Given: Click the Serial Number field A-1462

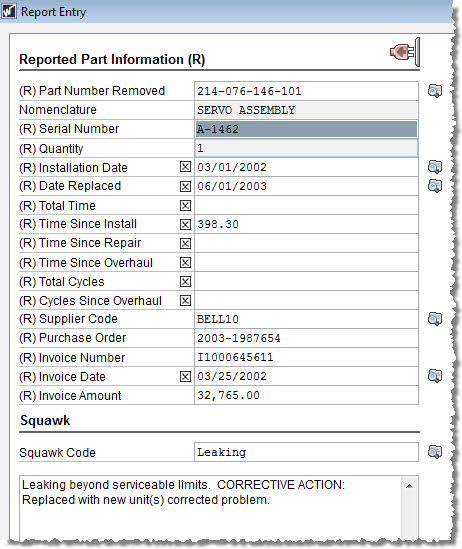Looking at the screenshot, I should [306, 129].
